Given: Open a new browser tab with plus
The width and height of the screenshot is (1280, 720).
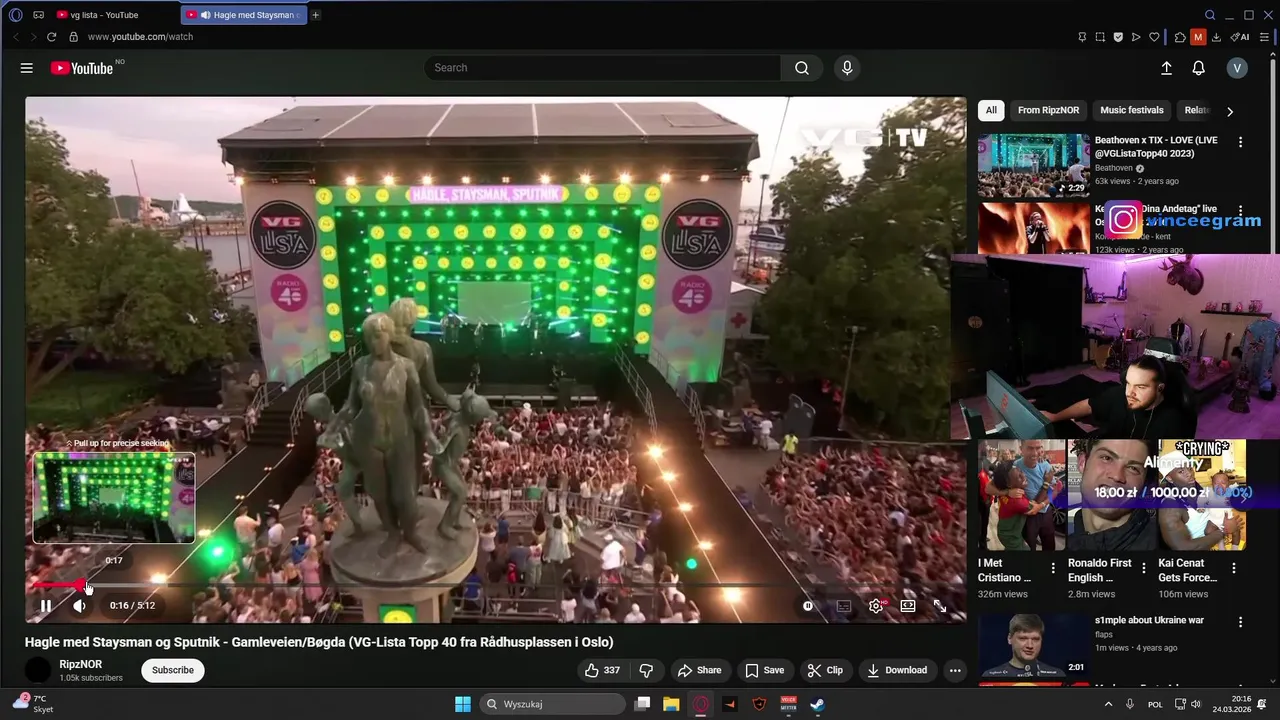Looking at the screenshot, I should click(x=316, y=15).
